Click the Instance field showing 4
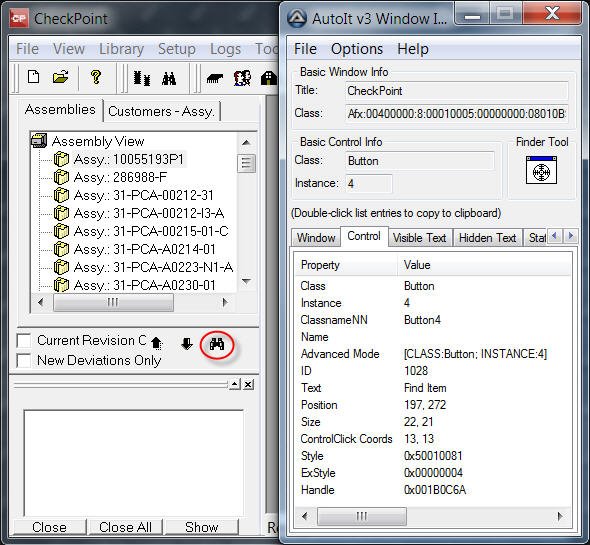The width and height of the screenshot is (590, 545). 368,184
